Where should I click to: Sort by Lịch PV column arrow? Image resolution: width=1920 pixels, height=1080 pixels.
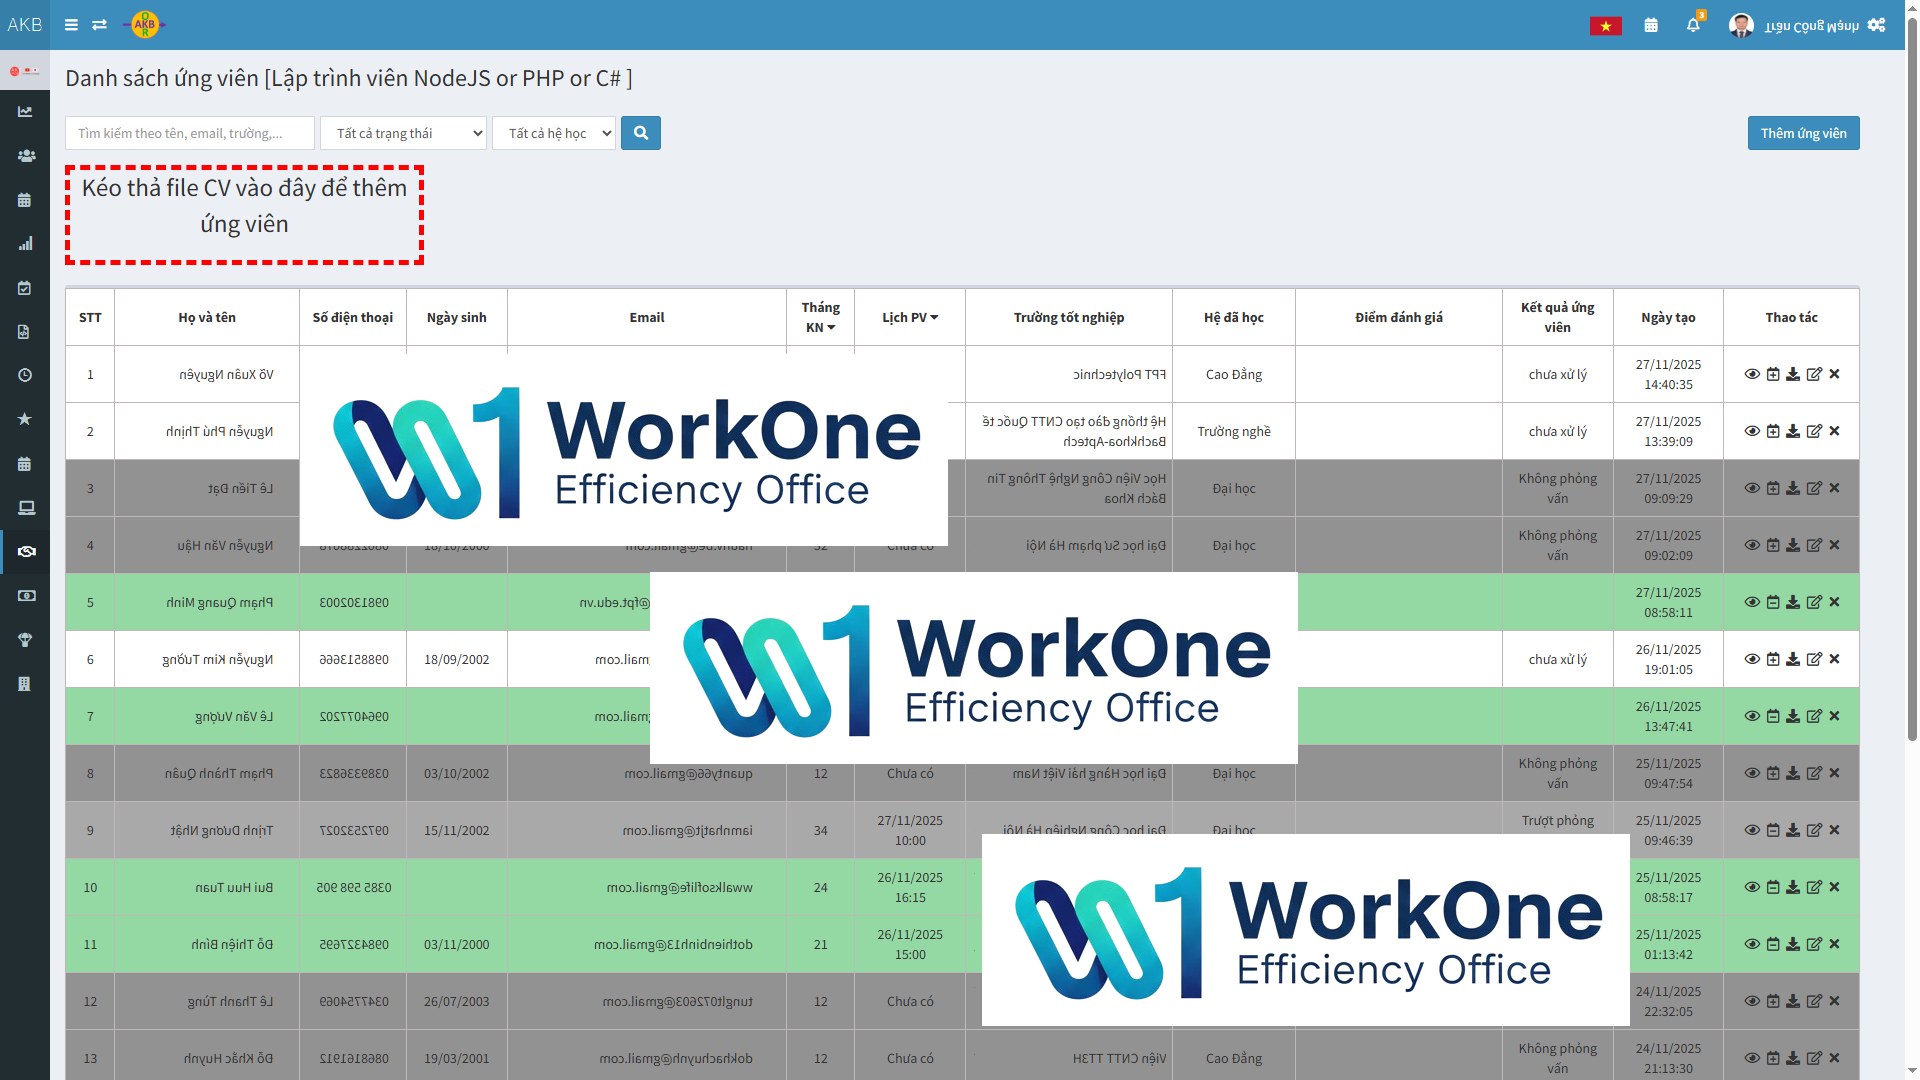[x=934, y=317]
